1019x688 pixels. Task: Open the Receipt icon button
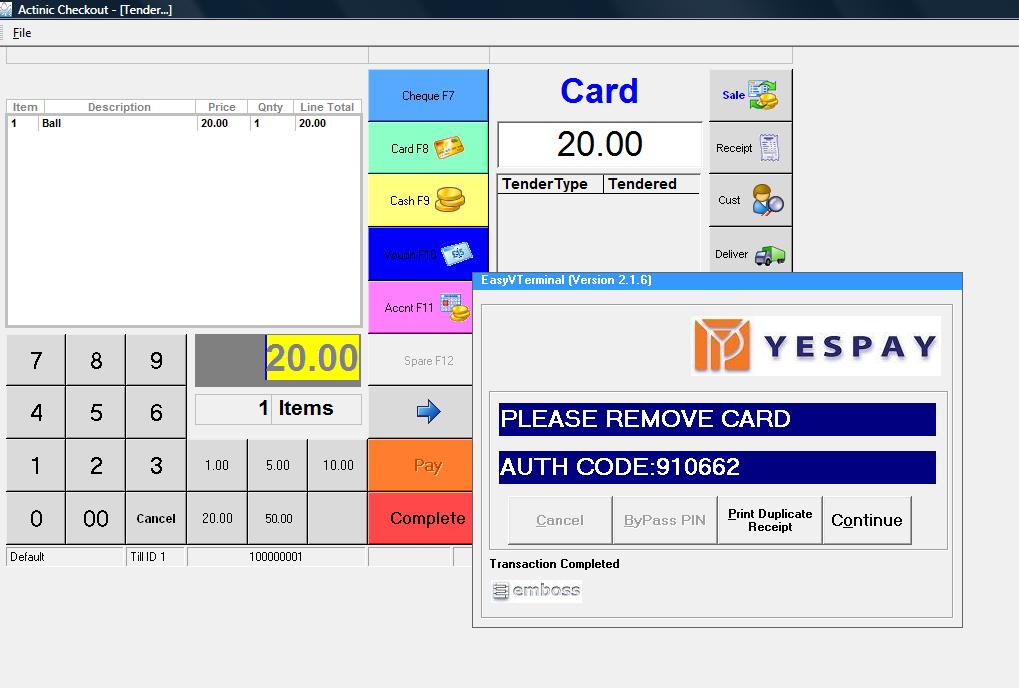pyautogui.click(x=750, y=148)
